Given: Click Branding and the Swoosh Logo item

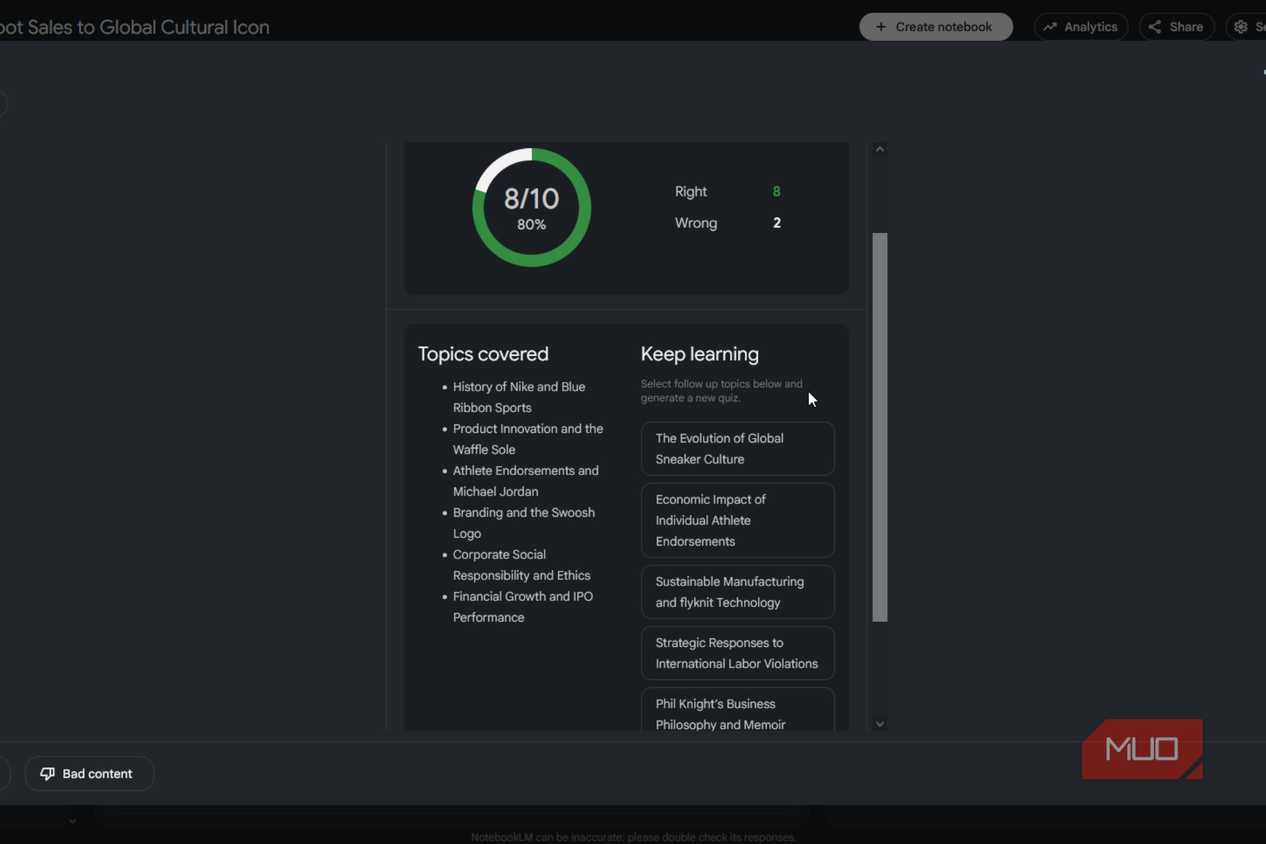Looking at the screenshot, I should click(x=524, y=523).
